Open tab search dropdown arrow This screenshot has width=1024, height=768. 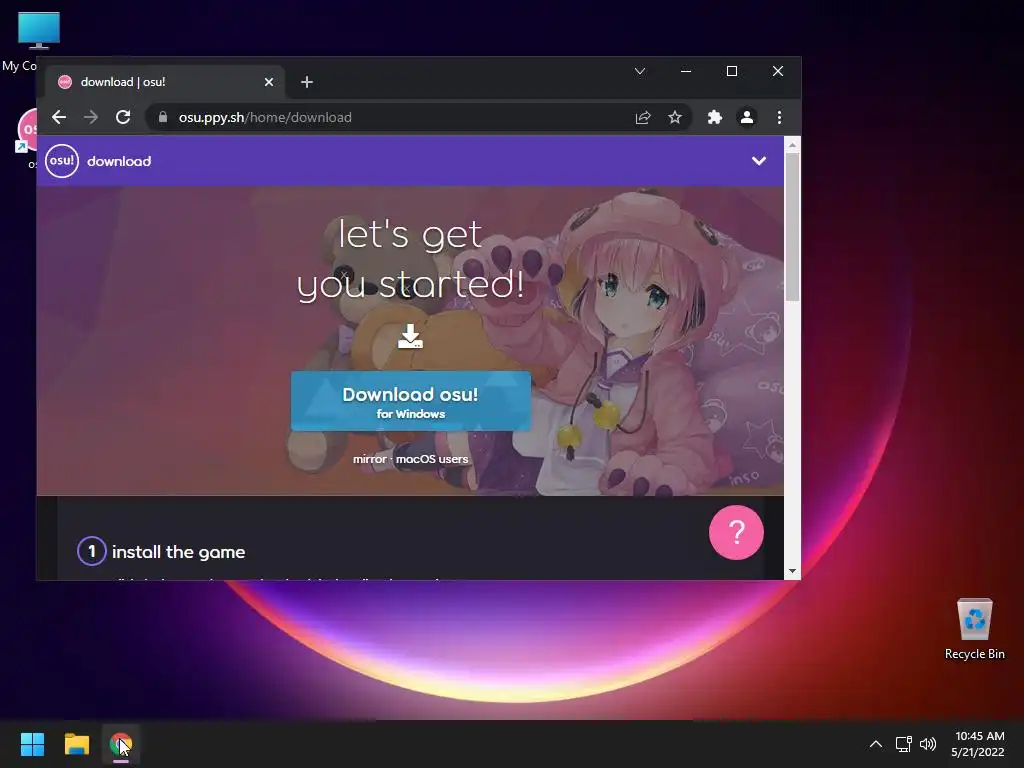(640, 71)
